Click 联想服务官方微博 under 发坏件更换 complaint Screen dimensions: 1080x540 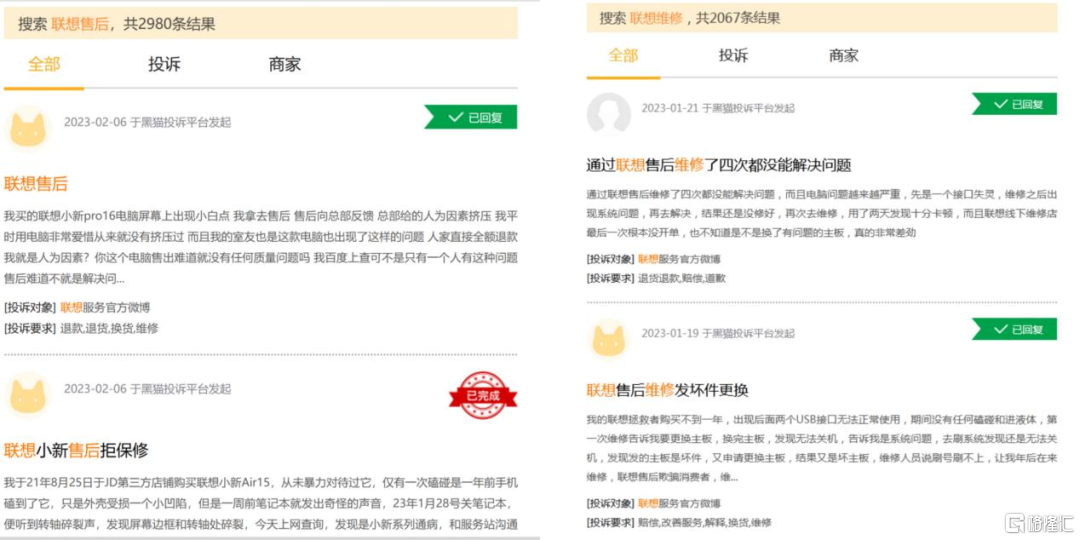click(680, 503)
